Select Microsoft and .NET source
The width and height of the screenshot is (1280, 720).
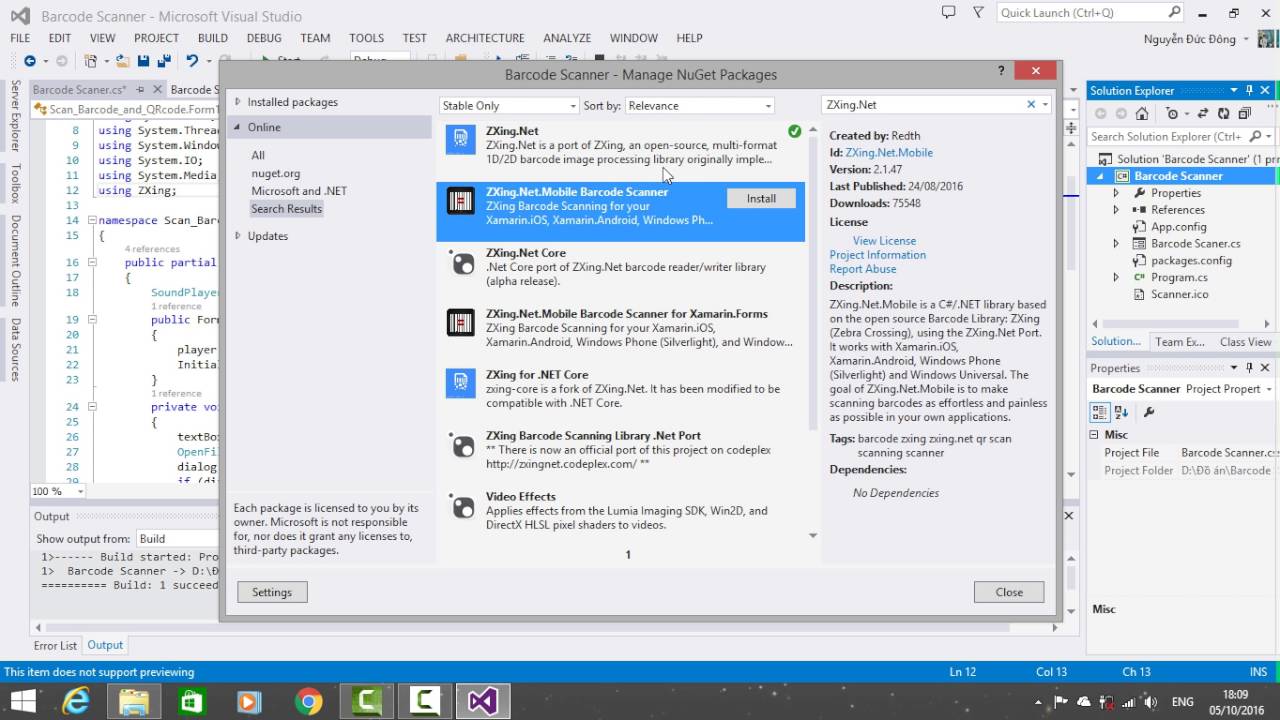[299, 191]
